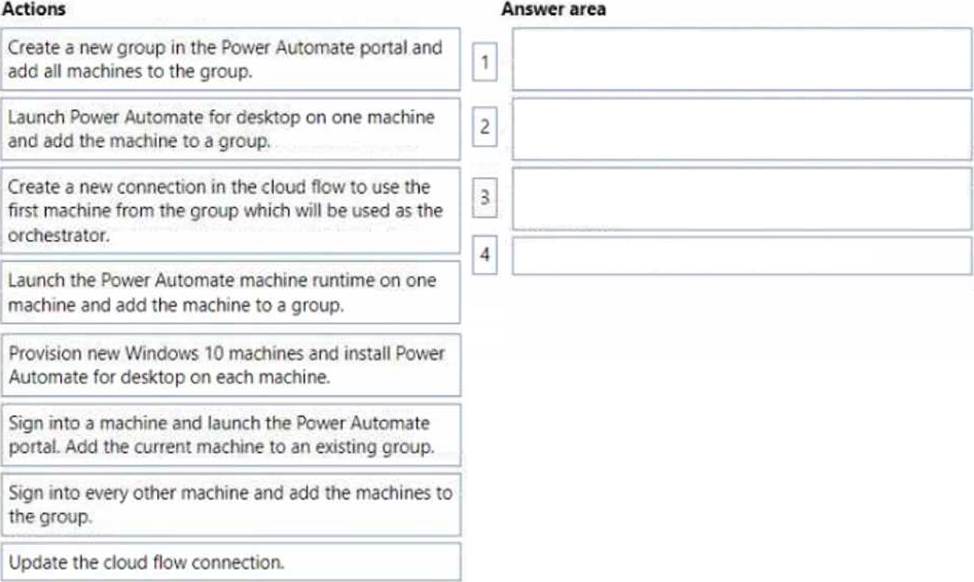
Task: Select 'Update the cloud flow connection' action
Action: (231, 562)
